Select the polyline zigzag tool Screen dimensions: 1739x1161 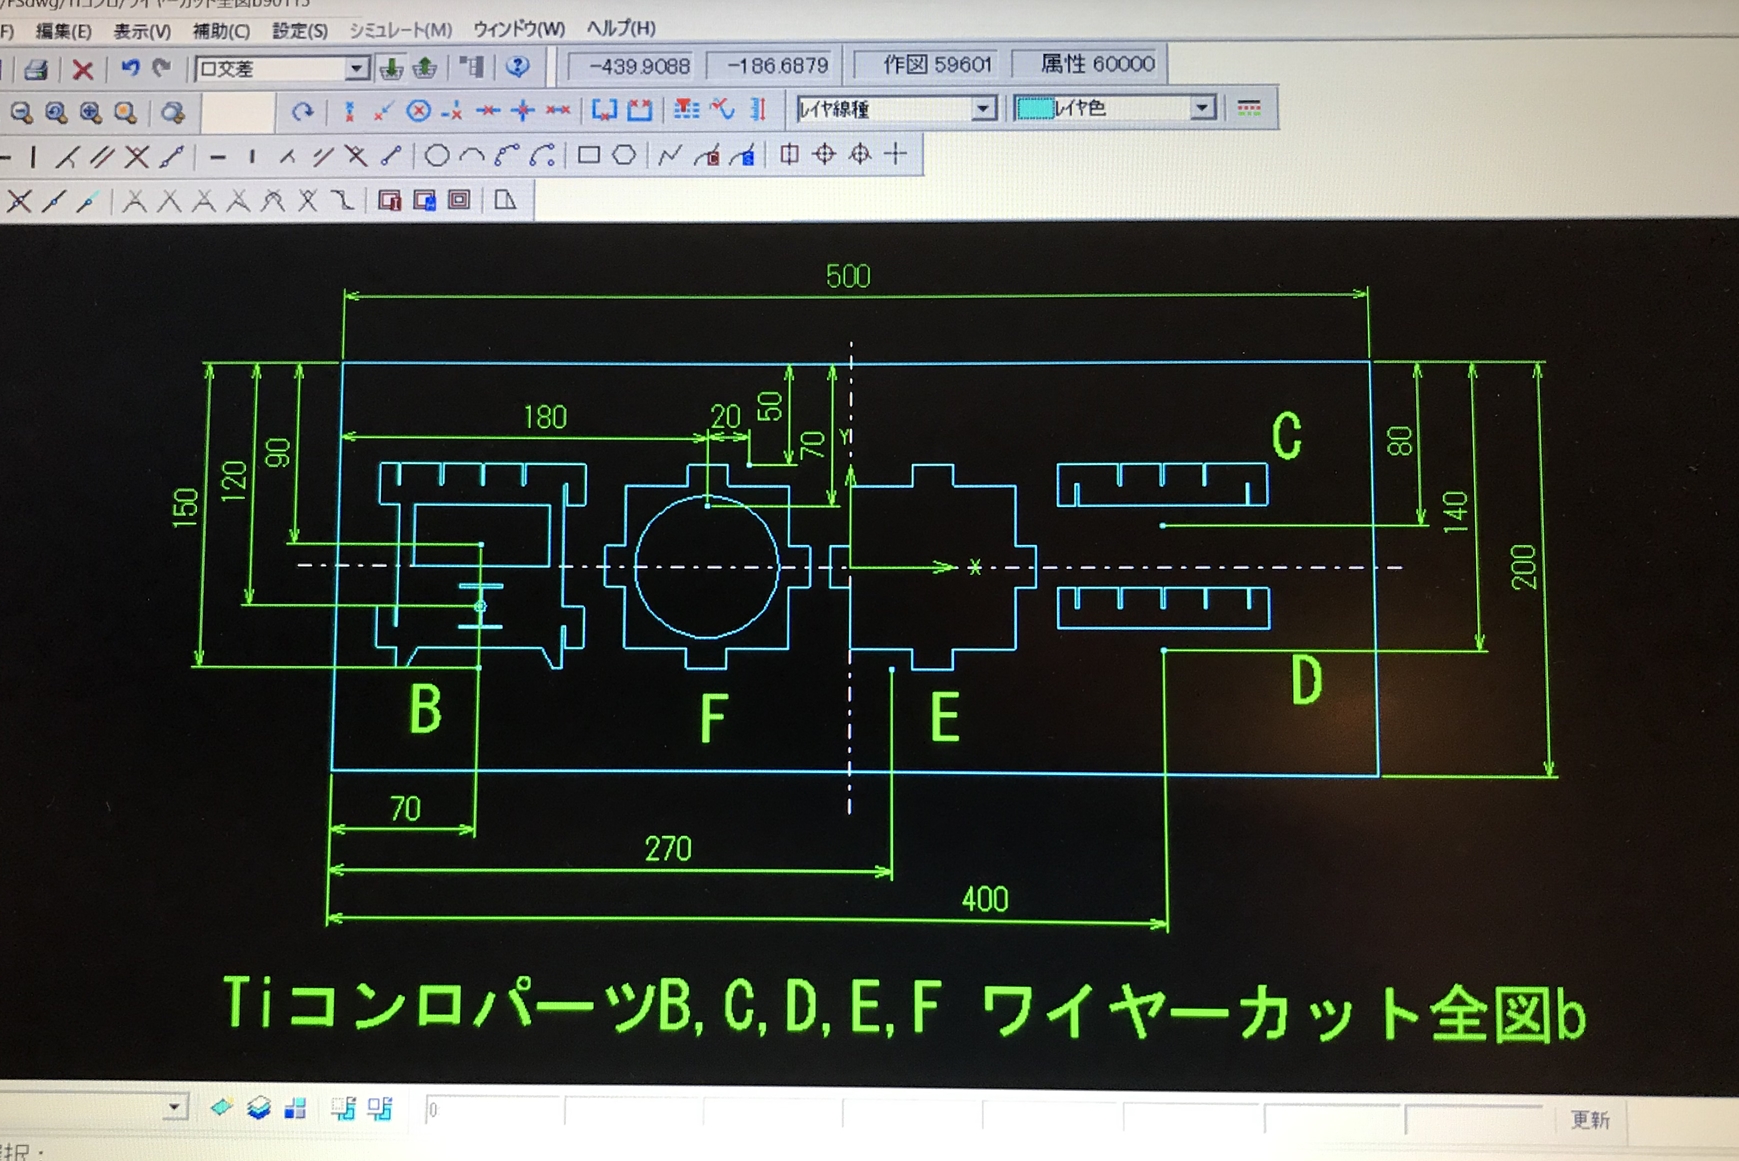coord(669,155)
